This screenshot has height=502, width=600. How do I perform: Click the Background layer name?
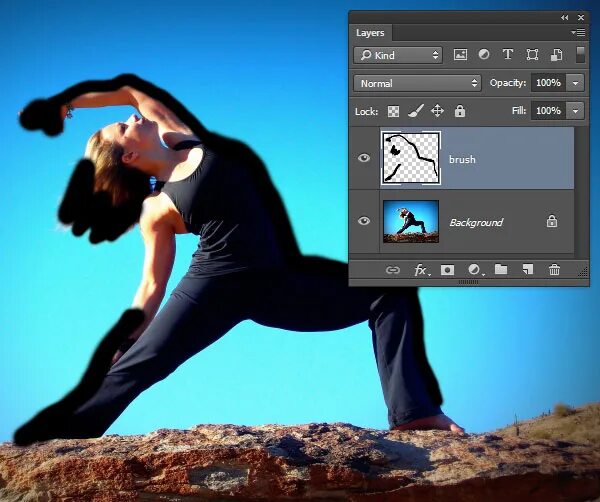click(476, 223)
